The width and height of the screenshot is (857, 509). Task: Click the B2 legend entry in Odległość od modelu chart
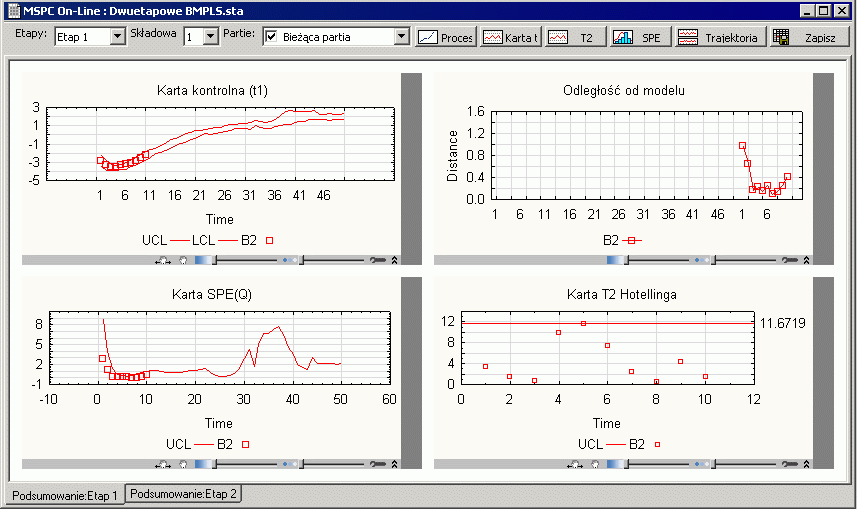621,240
